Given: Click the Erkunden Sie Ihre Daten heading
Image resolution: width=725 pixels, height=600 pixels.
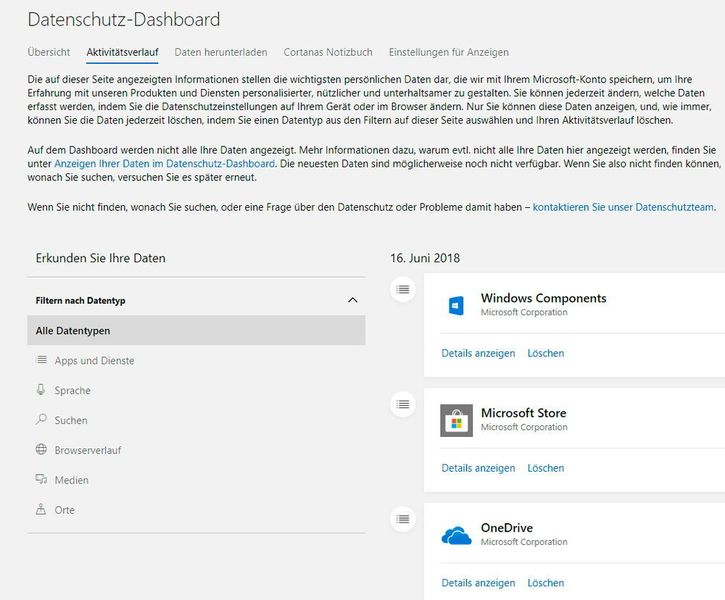Looking at the screenshot, I should pos(100,258).
